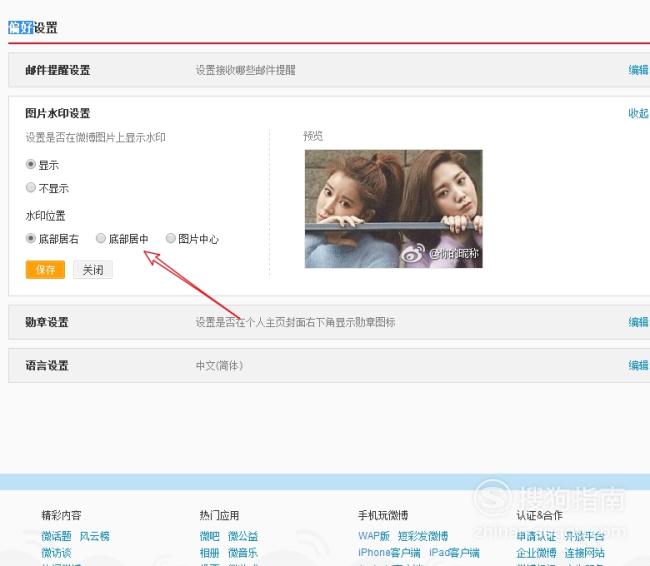
Task: Click the 图片水印设置 section title
Action: click(x=58, y=113)
